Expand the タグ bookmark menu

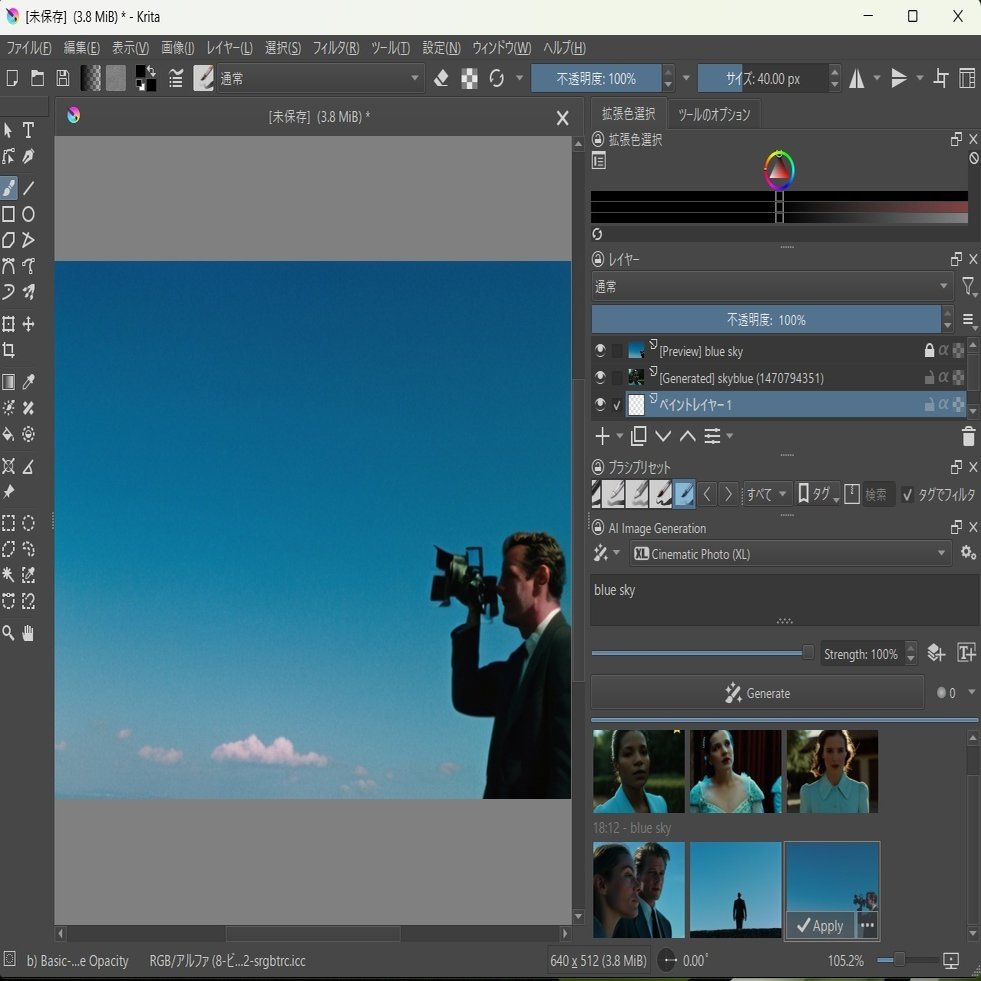click(x=818, y=494)
